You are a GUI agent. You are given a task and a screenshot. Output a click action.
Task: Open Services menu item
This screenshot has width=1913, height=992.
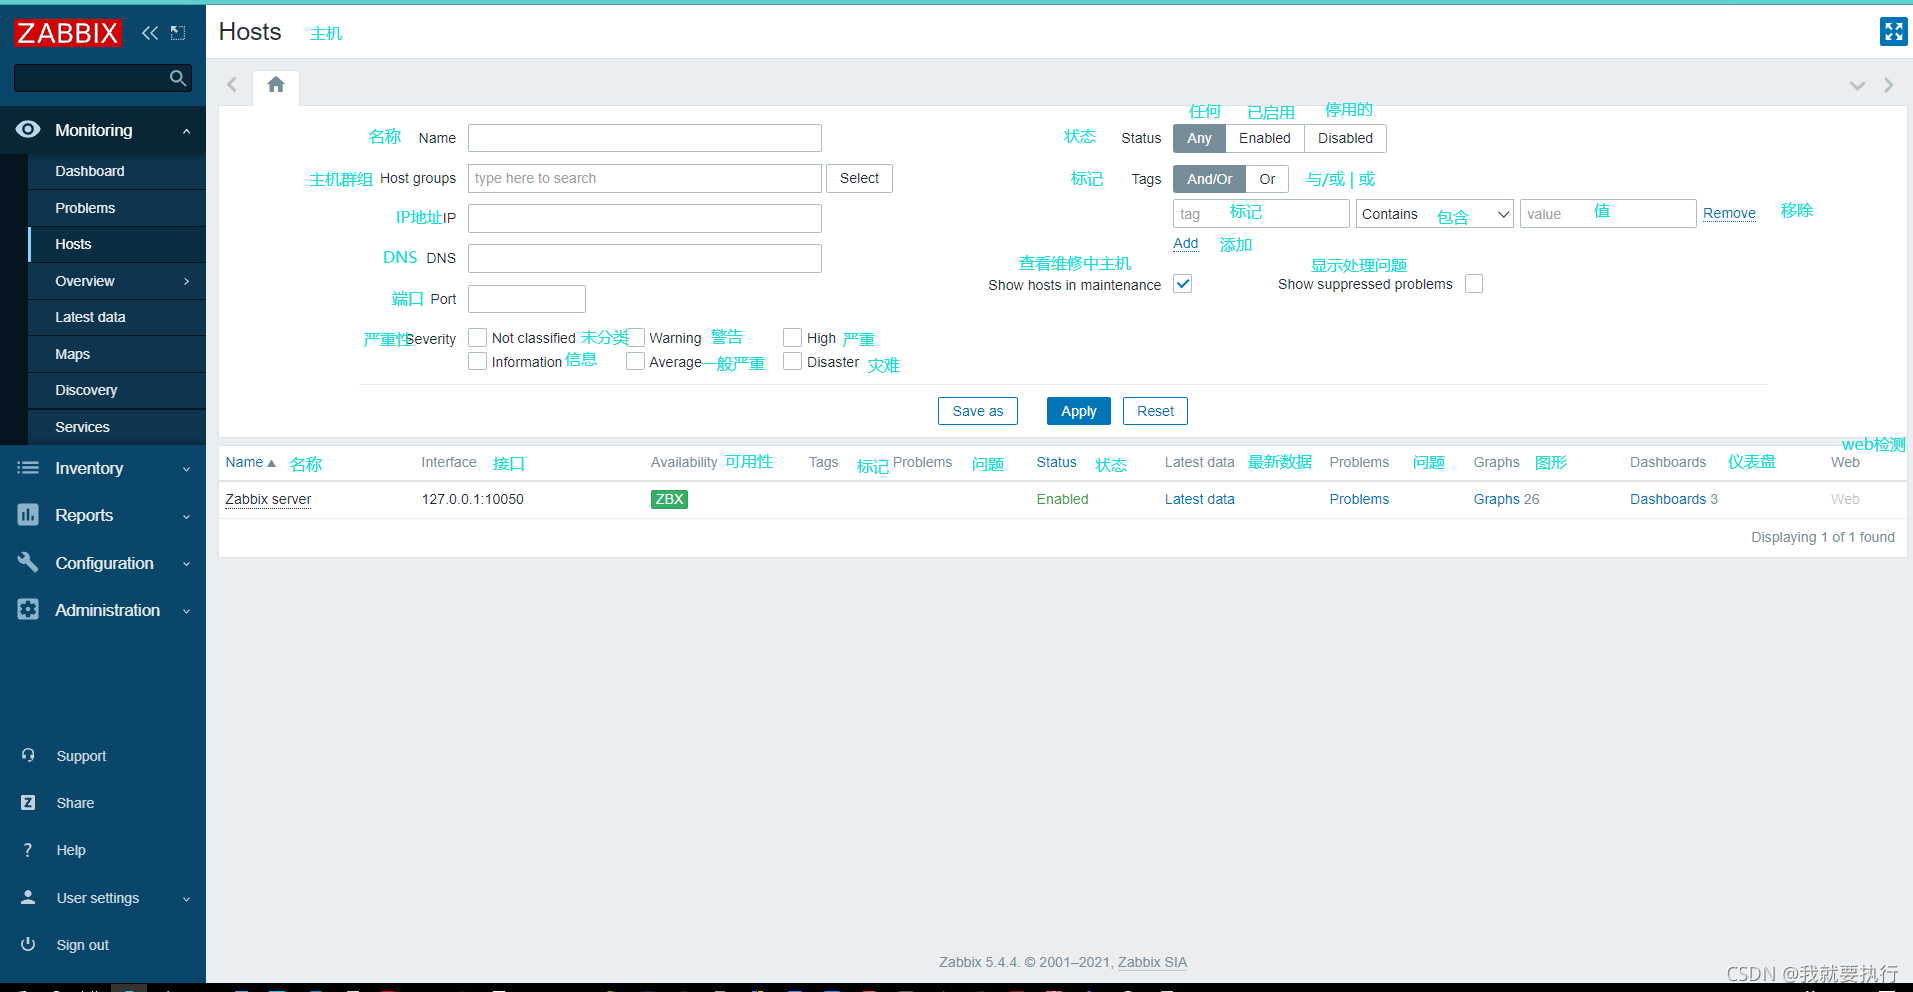(117, 427)
